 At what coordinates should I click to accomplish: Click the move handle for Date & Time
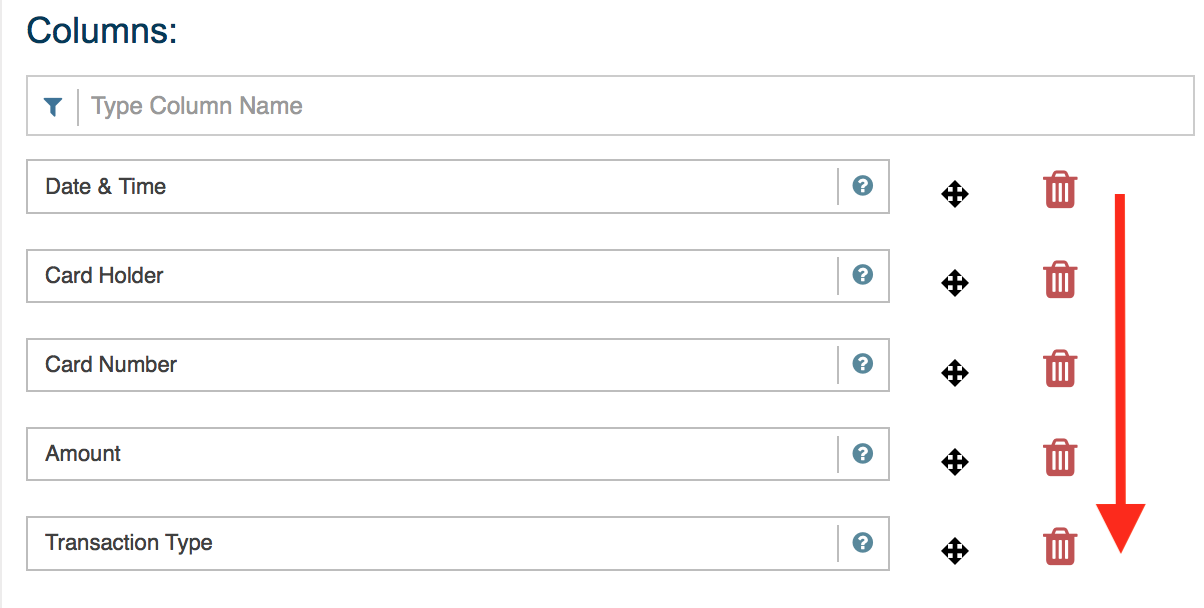955,194
